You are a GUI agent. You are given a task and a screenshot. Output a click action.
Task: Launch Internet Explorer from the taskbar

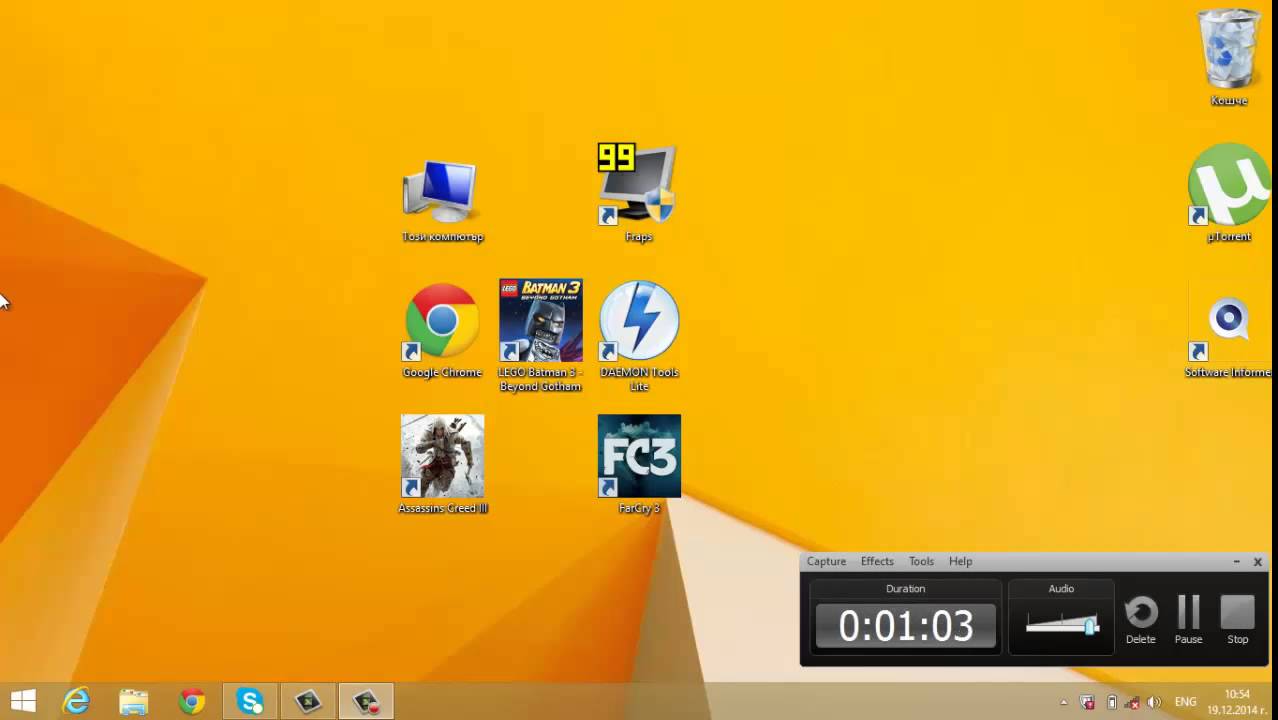[x=76, y=701]
